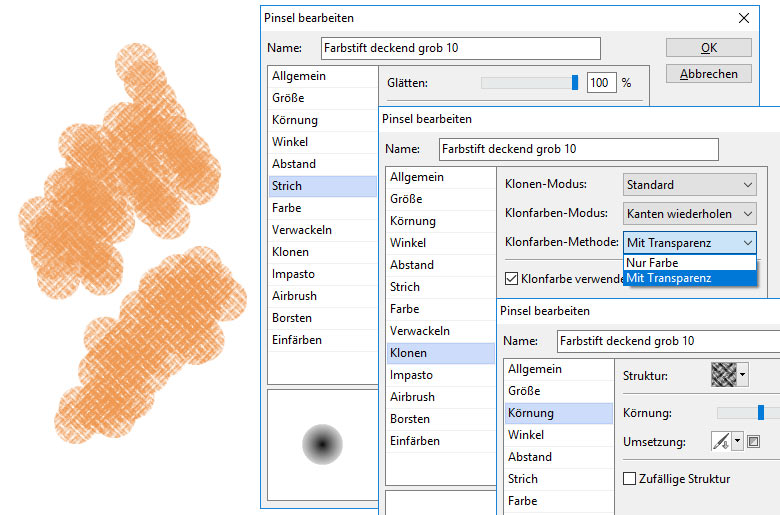This screenshot has width=780, height=515.
Task: Enable the Zufällige Struktur checkbox
Action: (x=629, y=479)
